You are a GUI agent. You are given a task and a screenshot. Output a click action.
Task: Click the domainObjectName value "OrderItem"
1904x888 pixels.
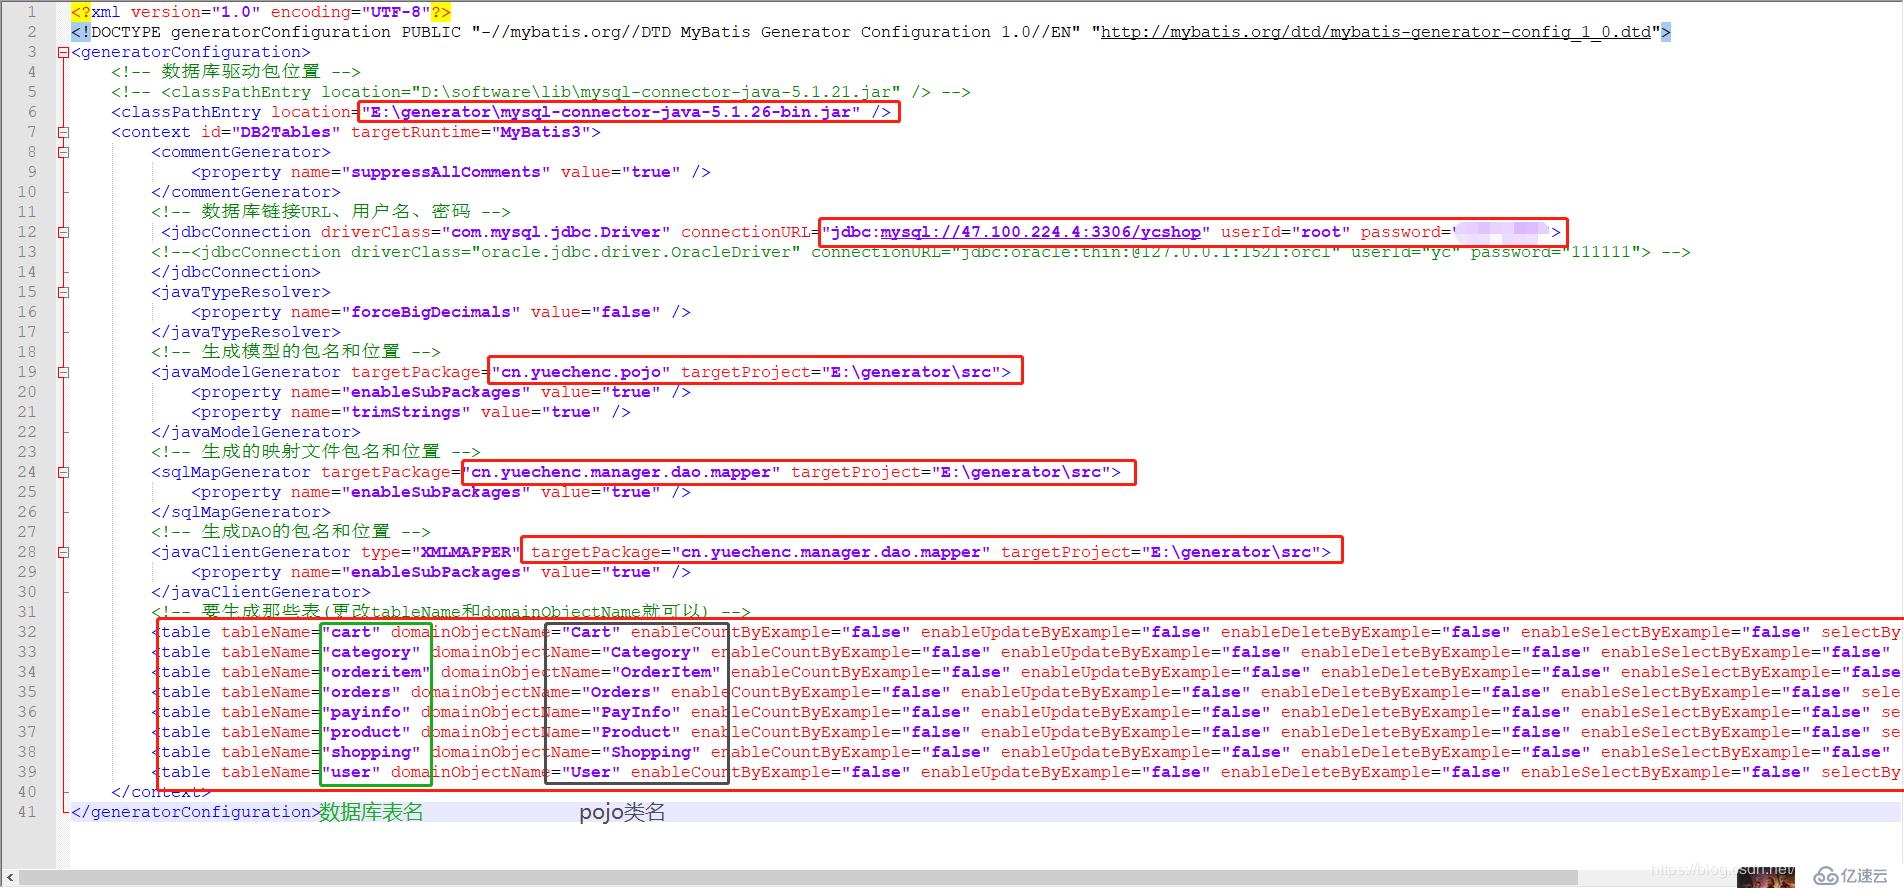click(x=666, y=672)
